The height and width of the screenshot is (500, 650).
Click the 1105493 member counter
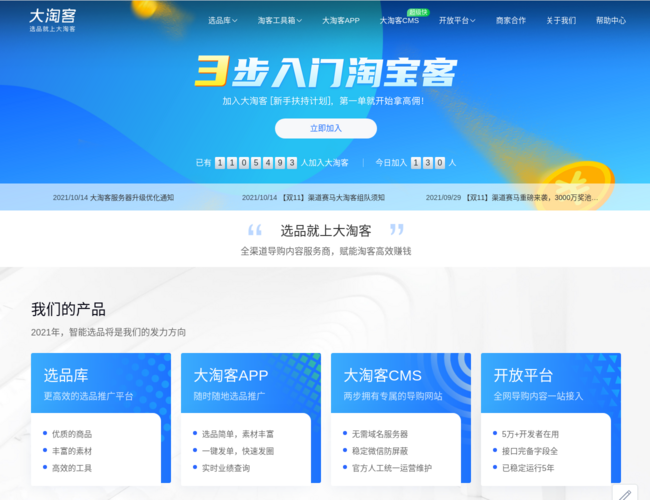coord(256,163)
